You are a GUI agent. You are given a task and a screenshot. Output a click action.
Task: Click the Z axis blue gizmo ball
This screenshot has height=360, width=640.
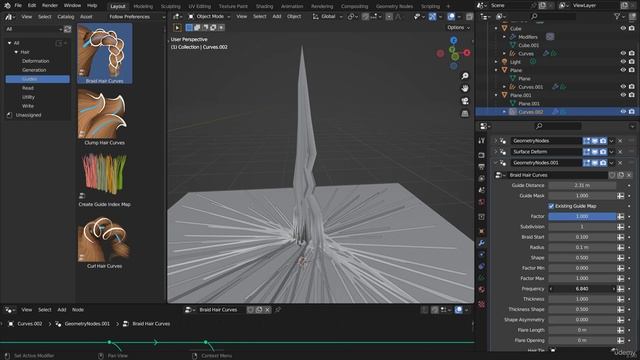pos(453,40)
